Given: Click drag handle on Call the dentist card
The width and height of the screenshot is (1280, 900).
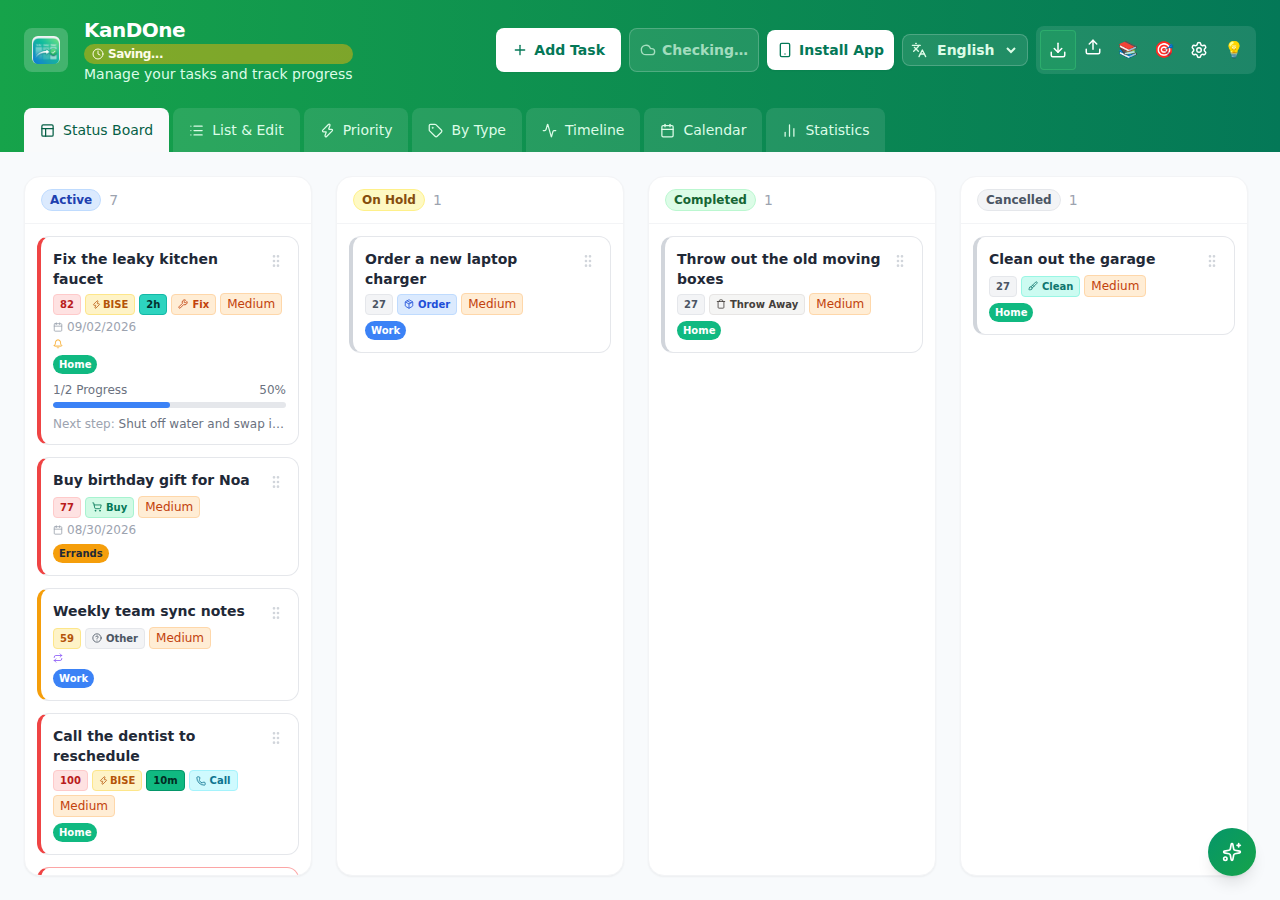Looking at the screenshot, I should point(276,738).
